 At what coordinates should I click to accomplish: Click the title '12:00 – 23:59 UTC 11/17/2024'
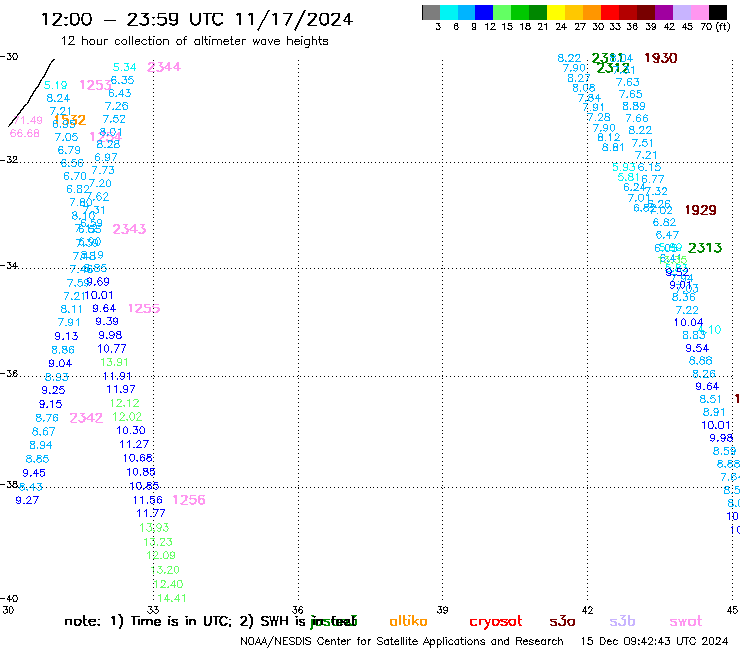[197, 20]
